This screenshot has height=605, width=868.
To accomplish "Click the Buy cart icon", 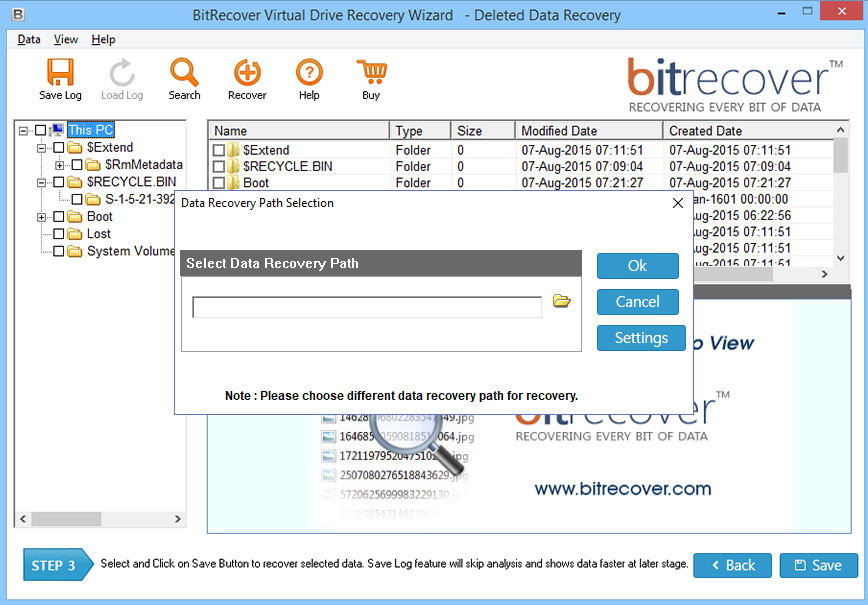I will click(x=371, y=73).
